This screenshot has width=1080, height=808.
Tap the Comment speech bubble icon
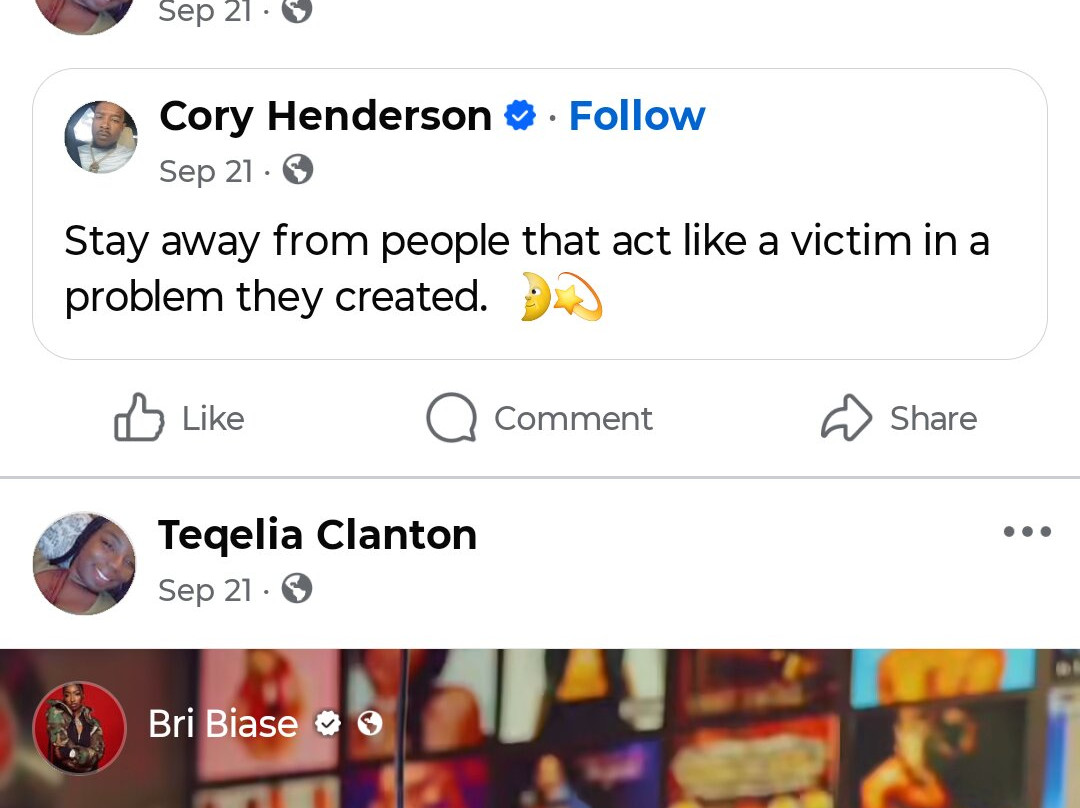[451, 417]
